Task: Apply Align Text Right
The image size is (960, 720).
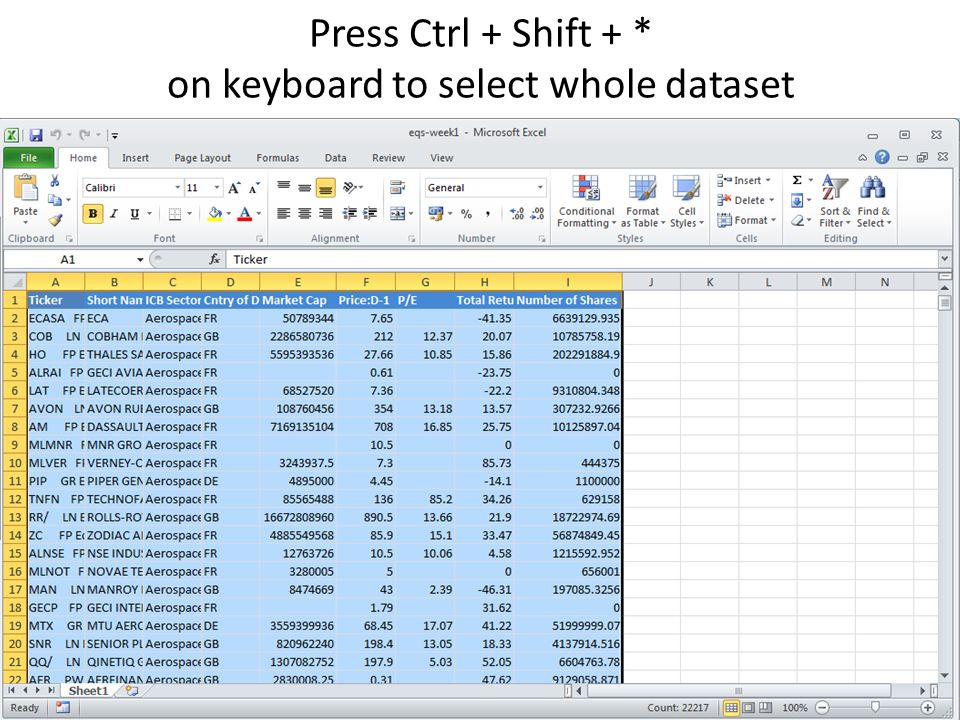Action: (326, 213)
